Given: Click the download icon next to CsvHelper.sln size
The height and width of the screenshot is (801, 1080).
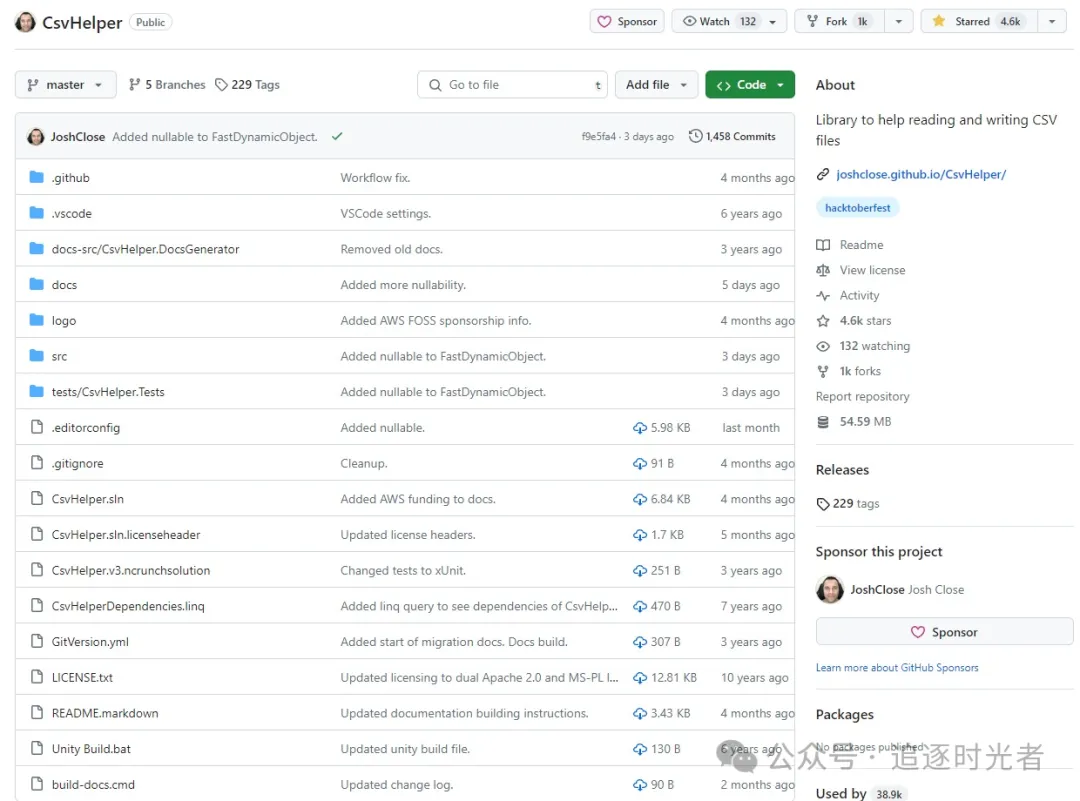Looking at the screenshot, I should (x=640, y=499).
